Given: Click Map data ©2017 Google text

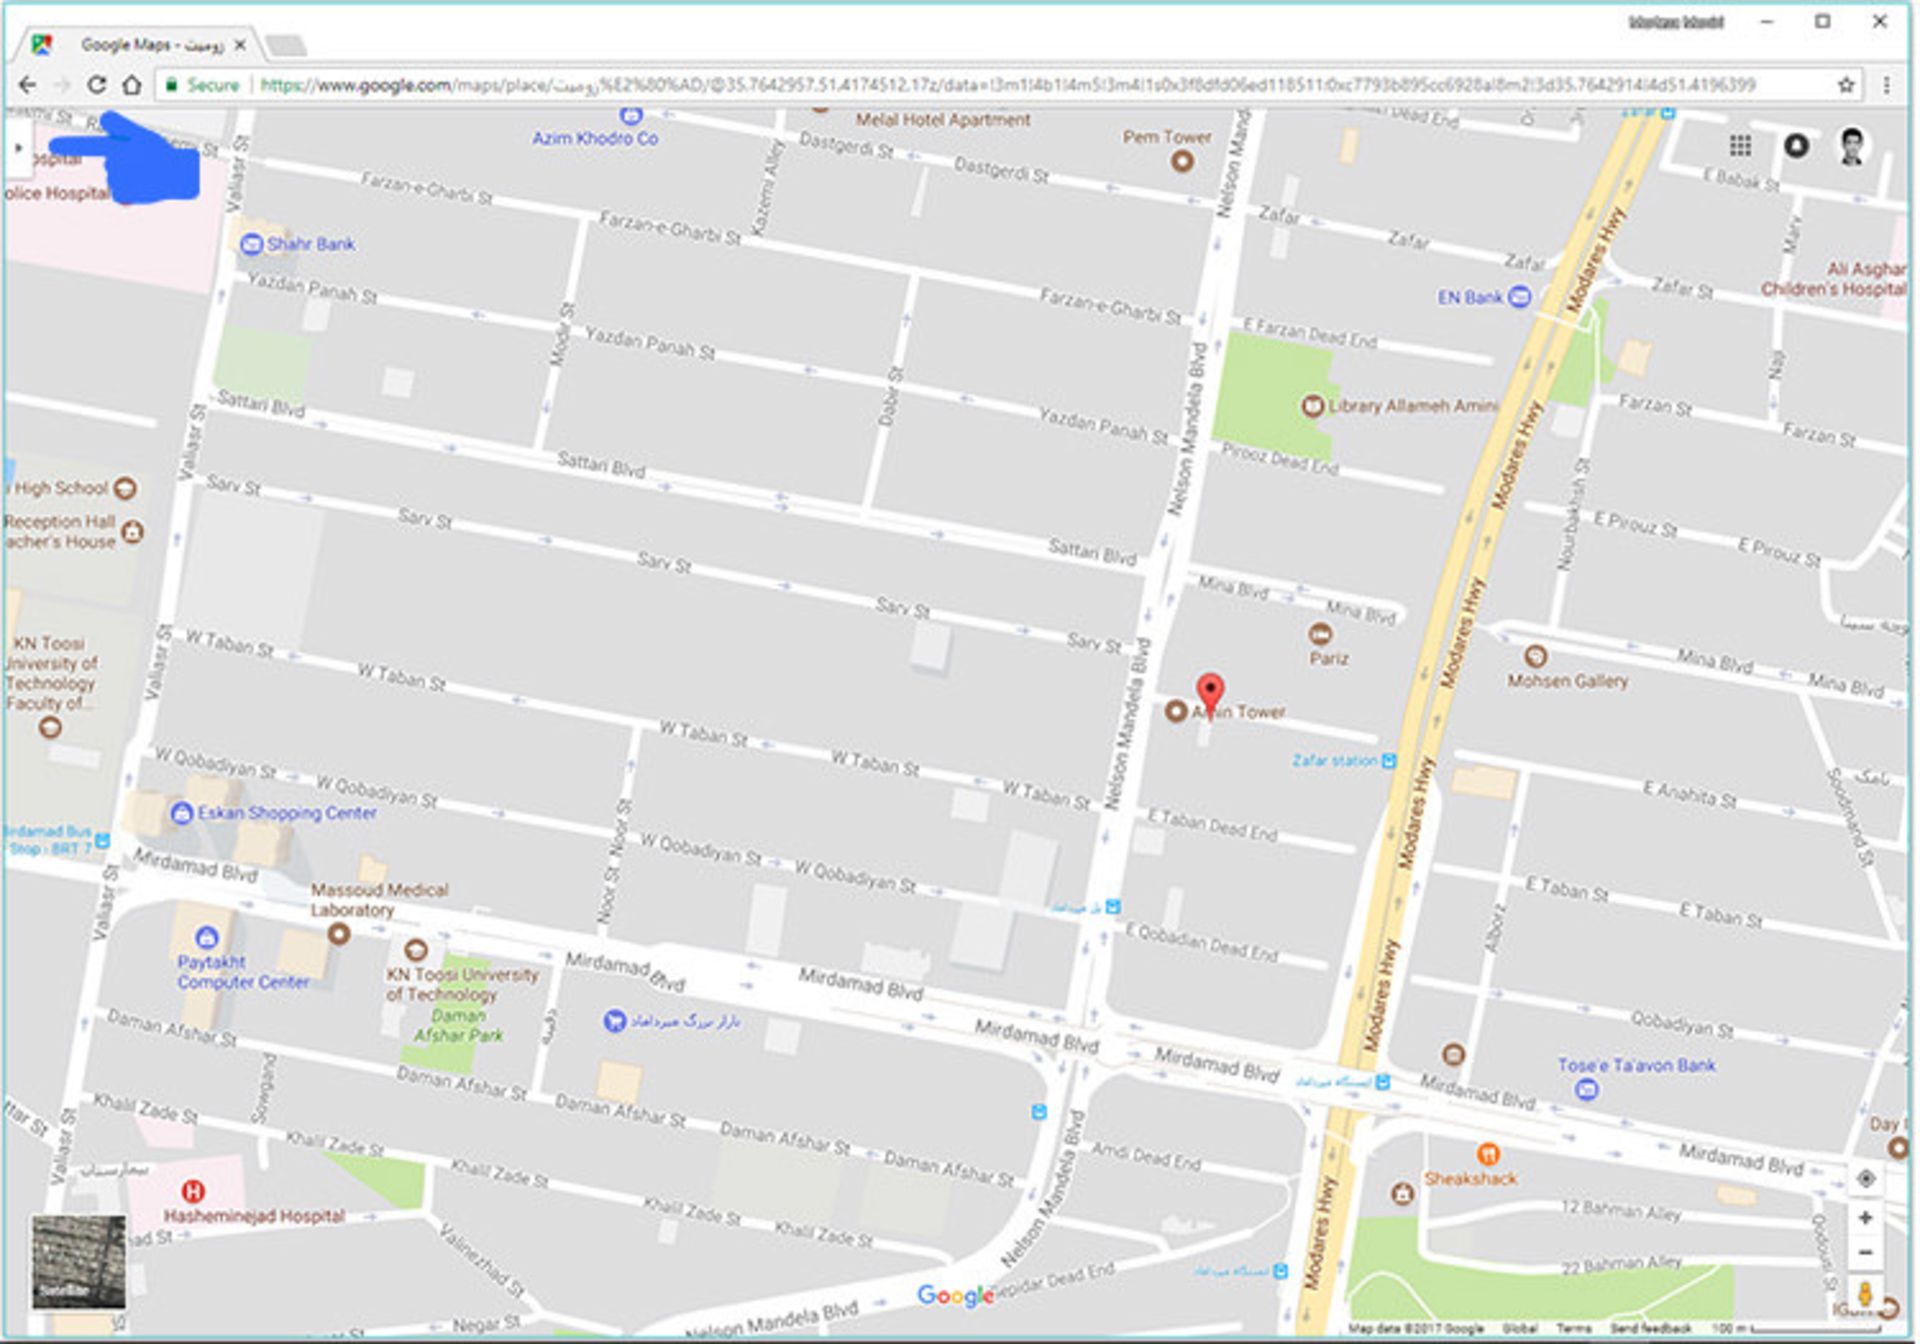Looking at the screenshot, I should tap(1416, 1328).
